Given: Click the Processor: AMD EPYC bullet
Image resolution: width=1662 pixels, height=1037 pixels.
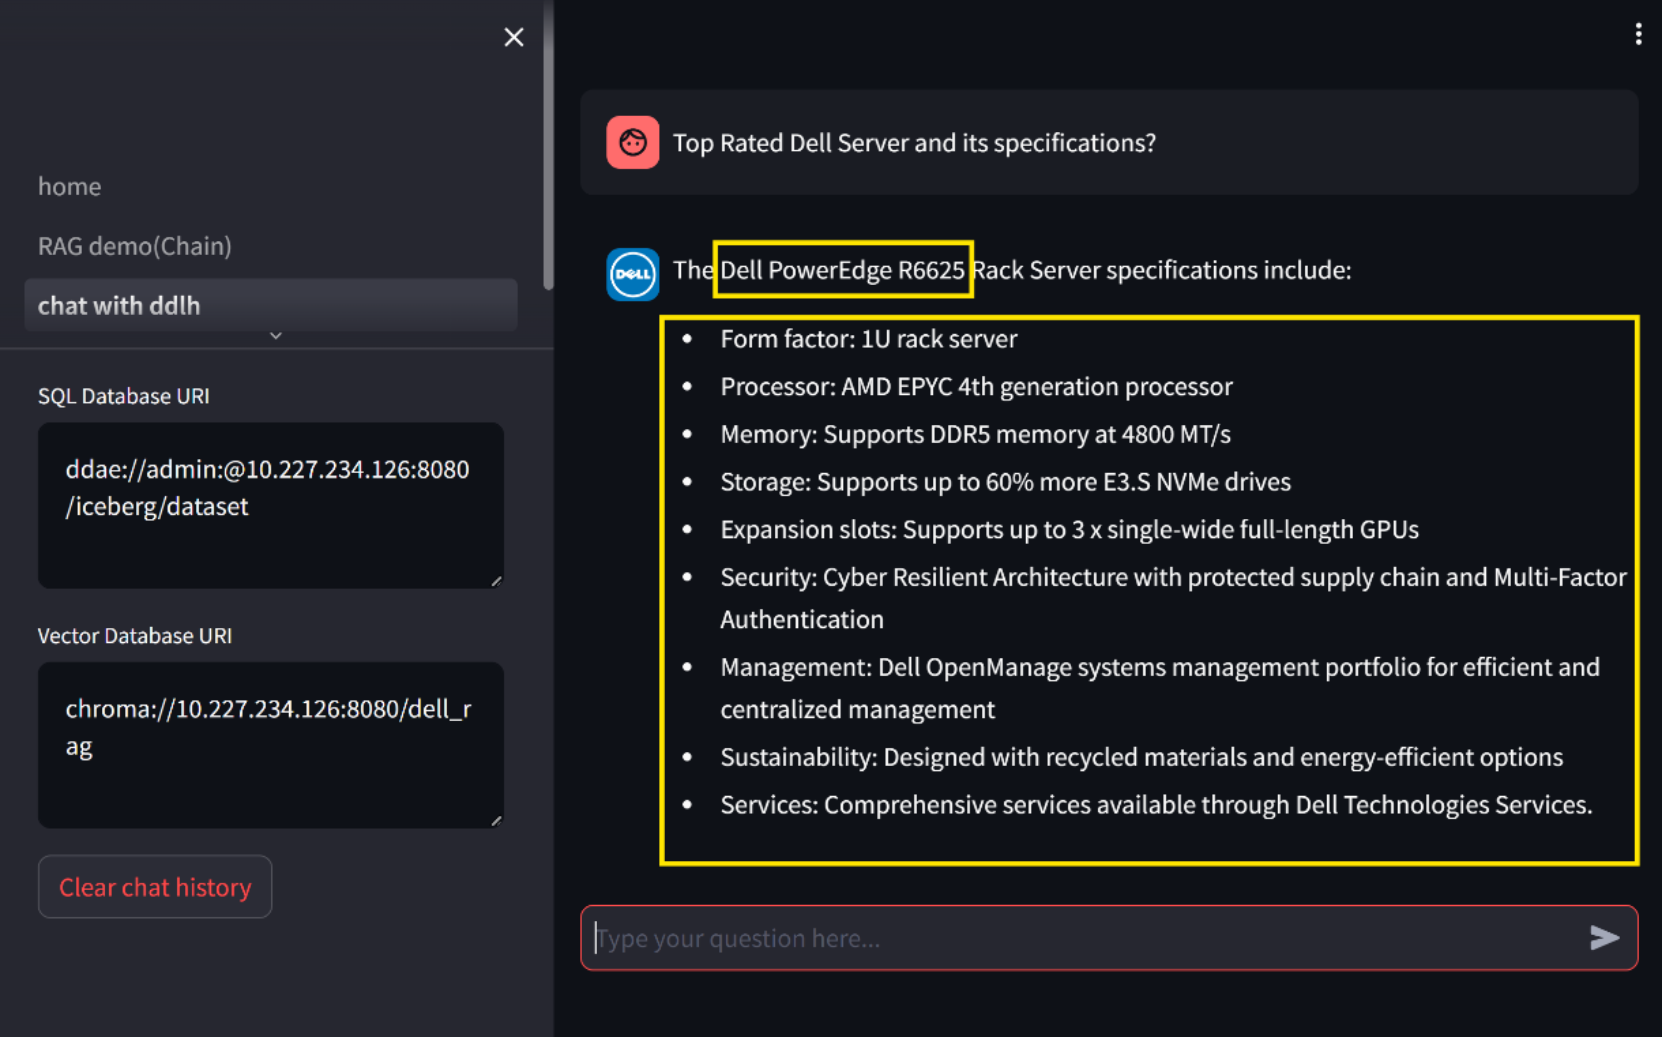Looking at the screenshot, I should (x=976, y=387).
